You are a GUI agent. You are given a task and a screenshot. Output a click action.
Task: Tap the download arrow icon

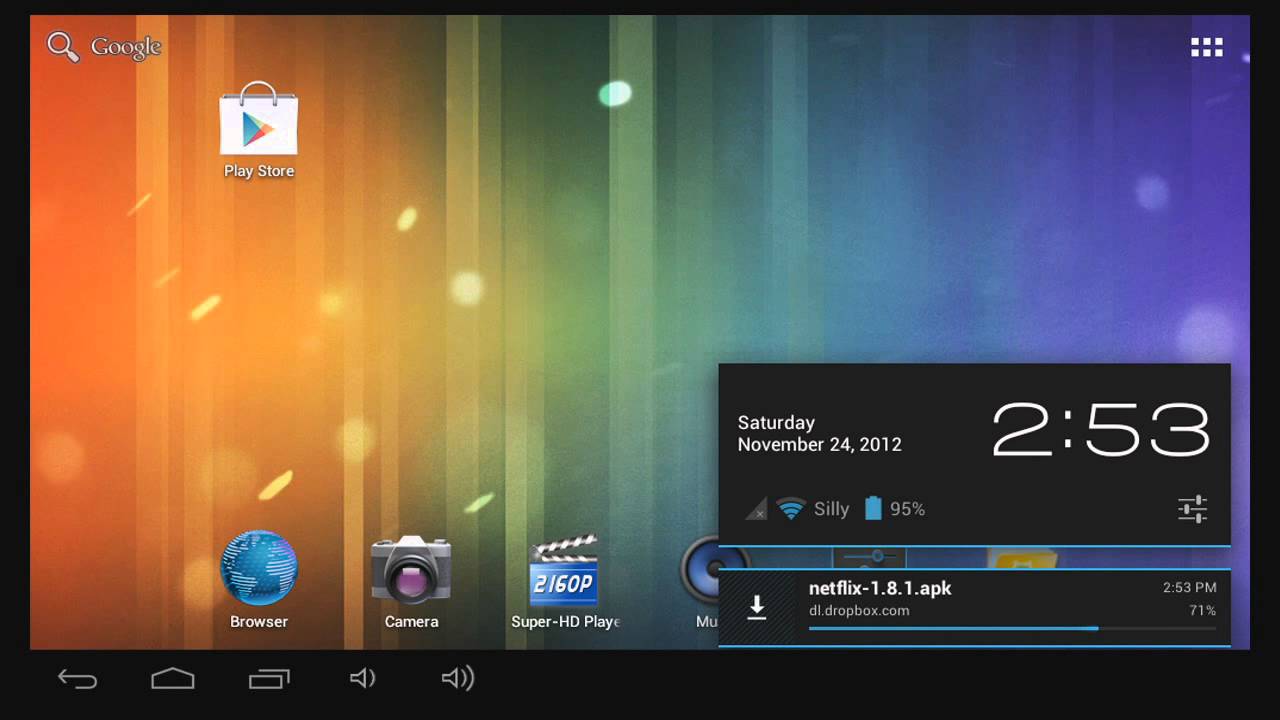(x=757, y=607)
